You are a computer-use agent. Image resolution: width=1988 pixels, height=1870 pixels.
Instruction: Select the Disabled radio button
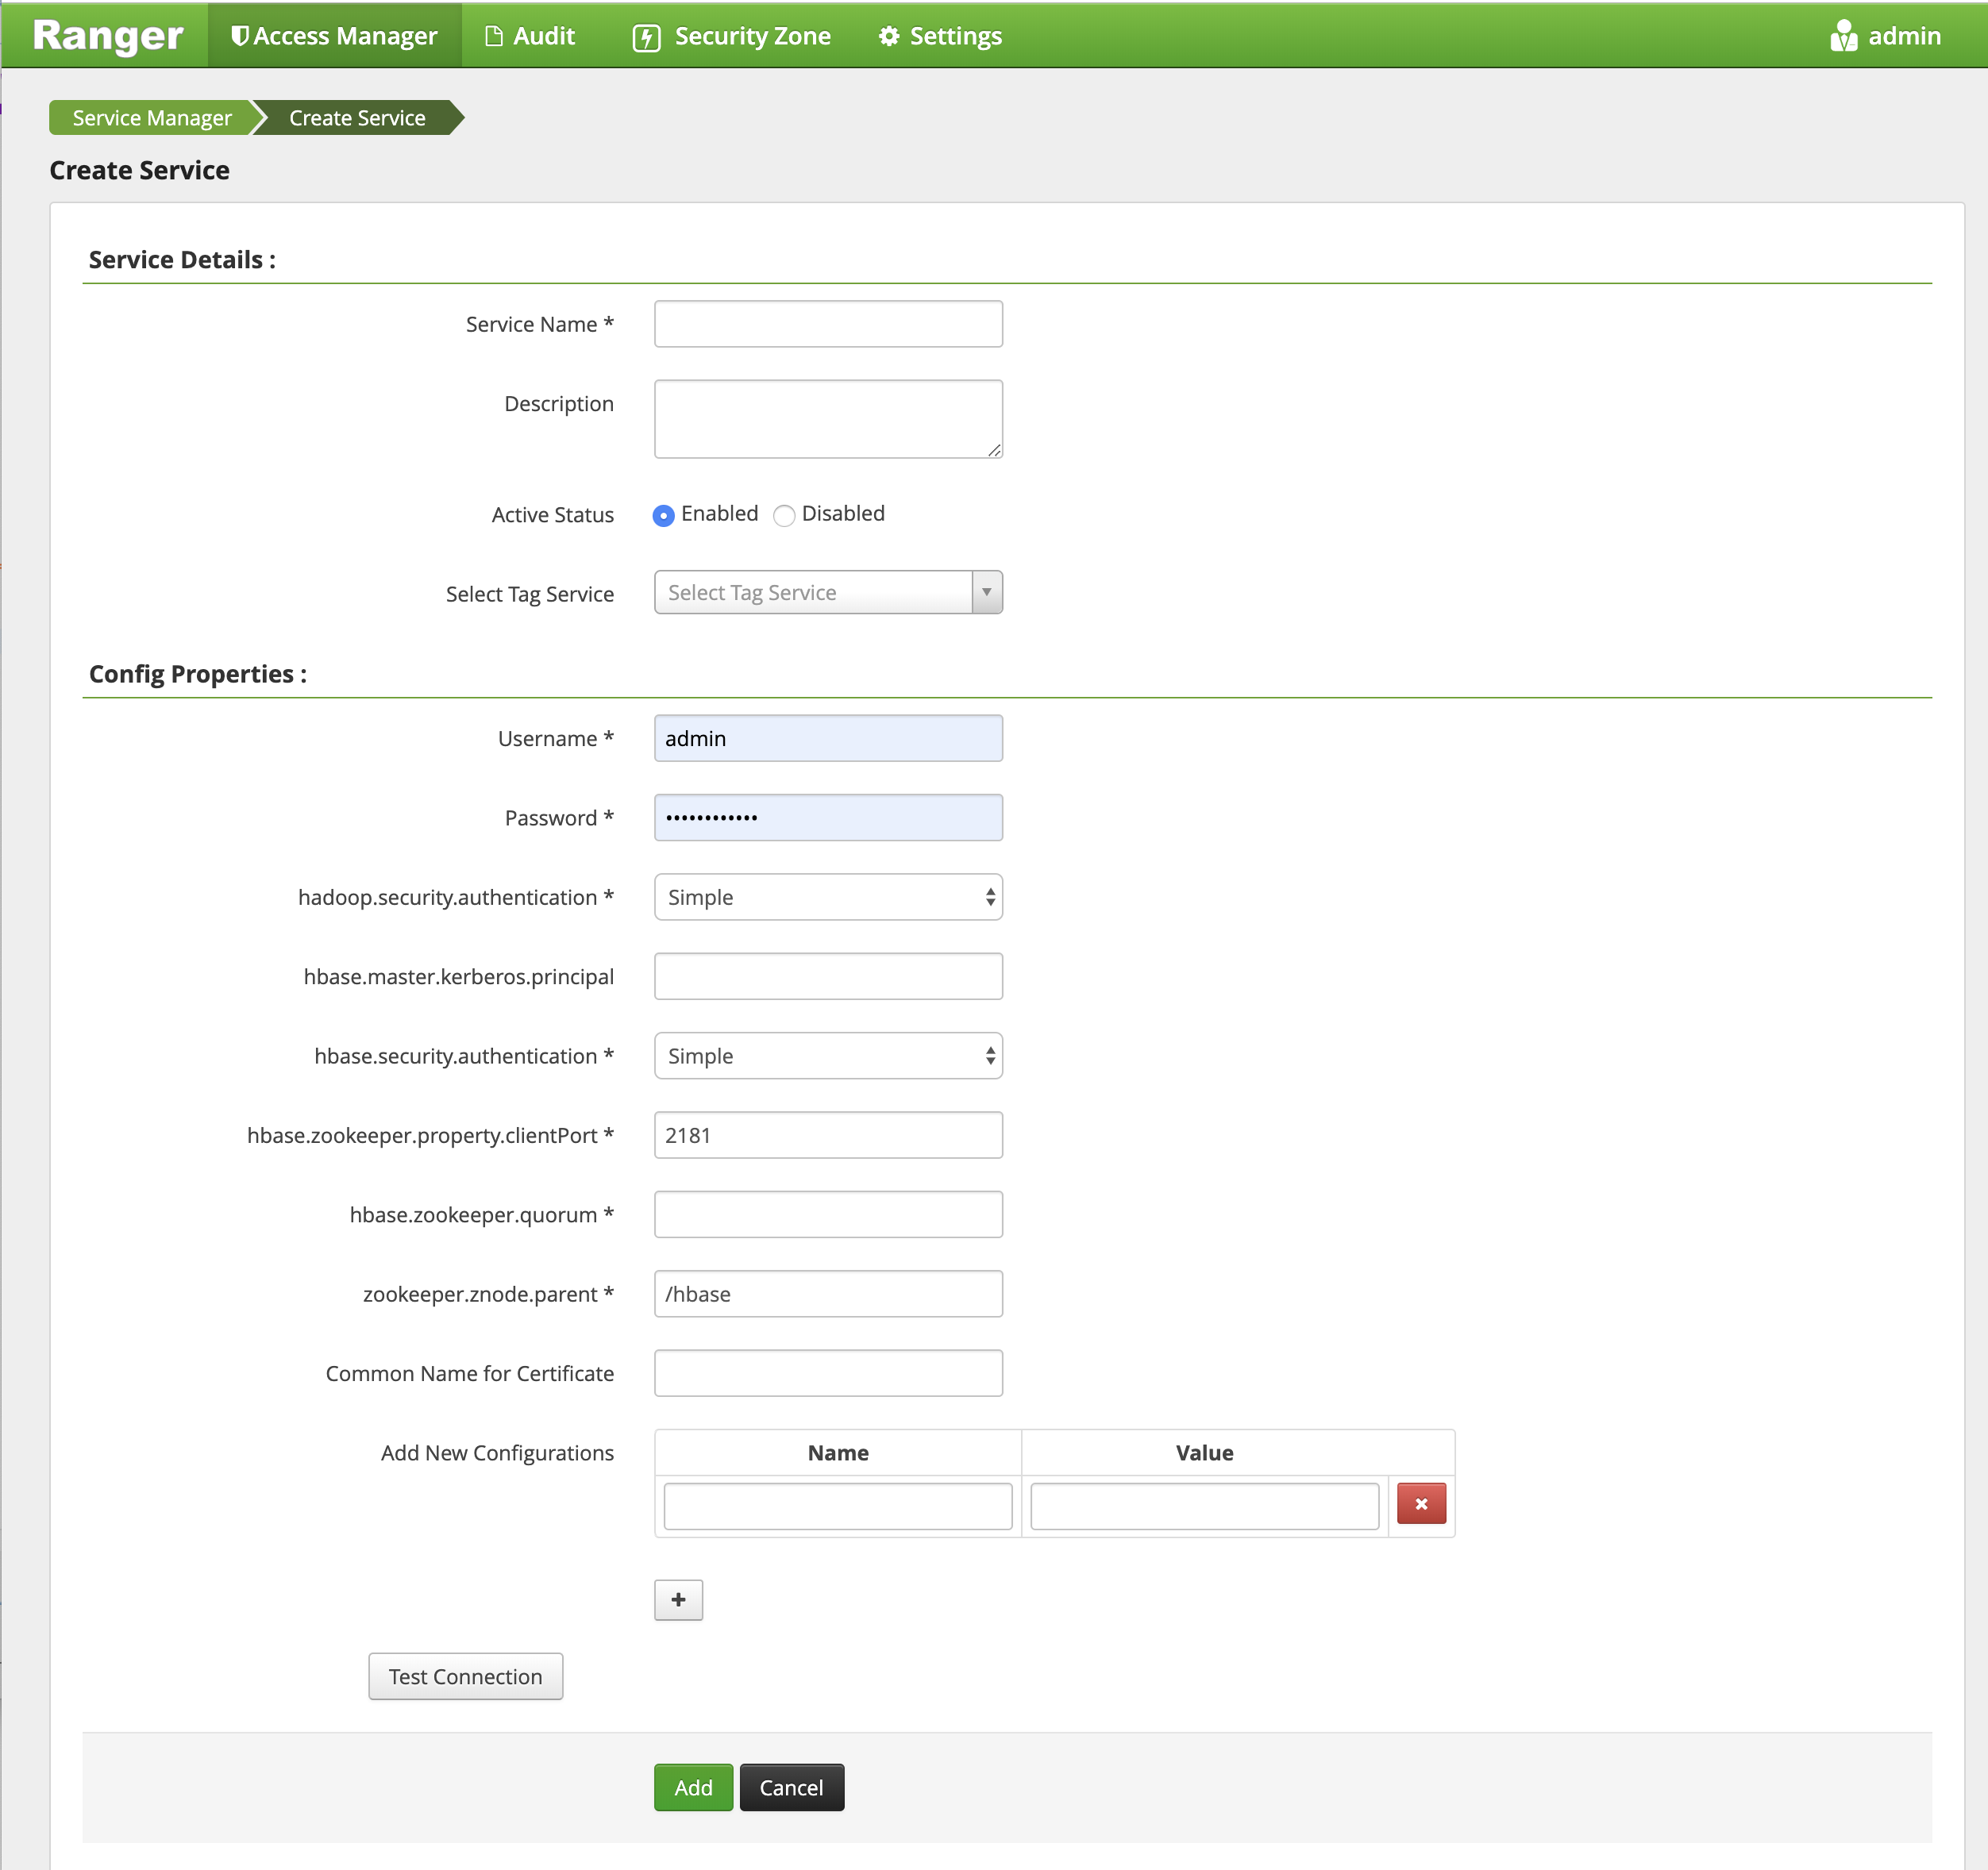pos(784,515)
